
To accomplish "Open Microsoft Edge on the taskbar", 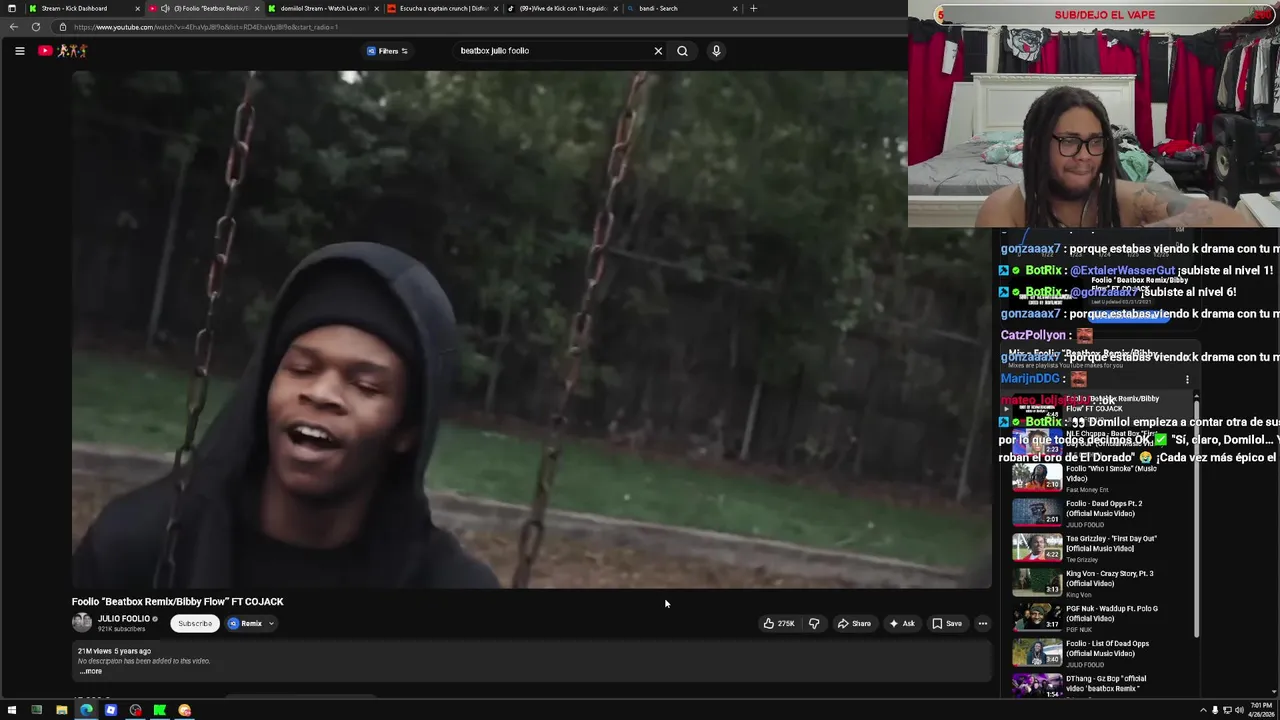I will (x=86, y=710).
